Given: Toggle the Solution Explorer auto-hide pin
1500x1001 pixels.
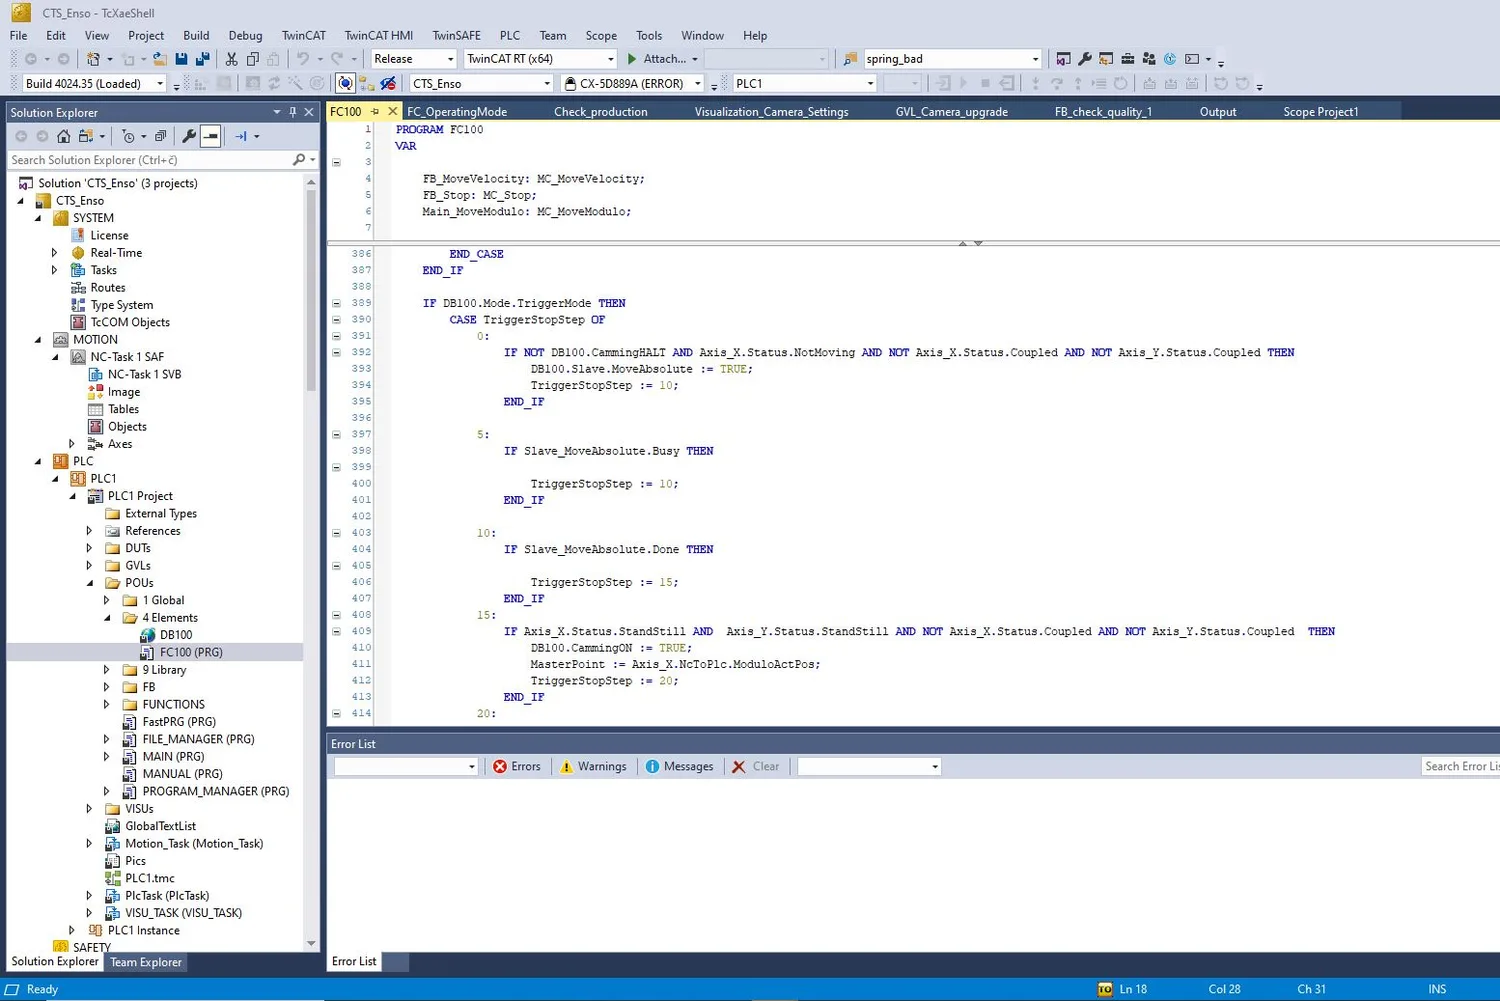Looking at the screenshot, I should (x=293, y=112).
